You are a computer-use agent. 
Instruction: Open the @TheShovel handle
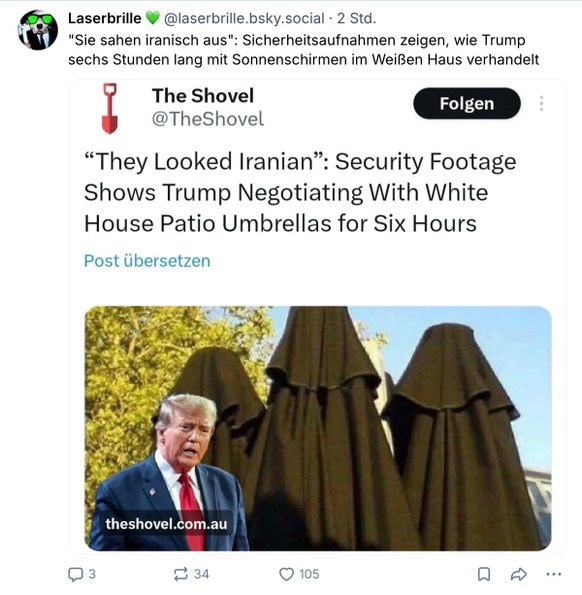pyautogui.click(x=208, y=119)
